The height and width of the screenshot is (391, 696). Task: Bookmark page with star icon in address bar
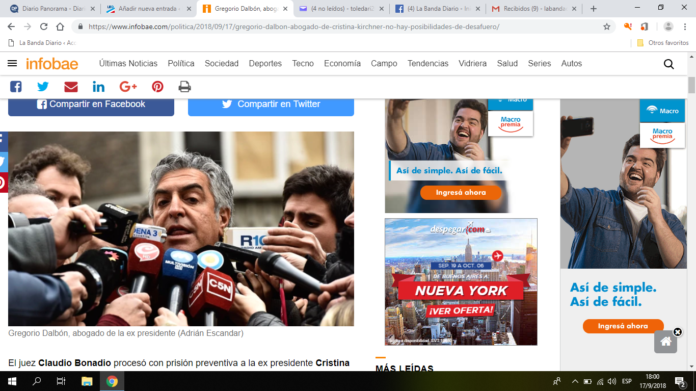pos(607,27)
